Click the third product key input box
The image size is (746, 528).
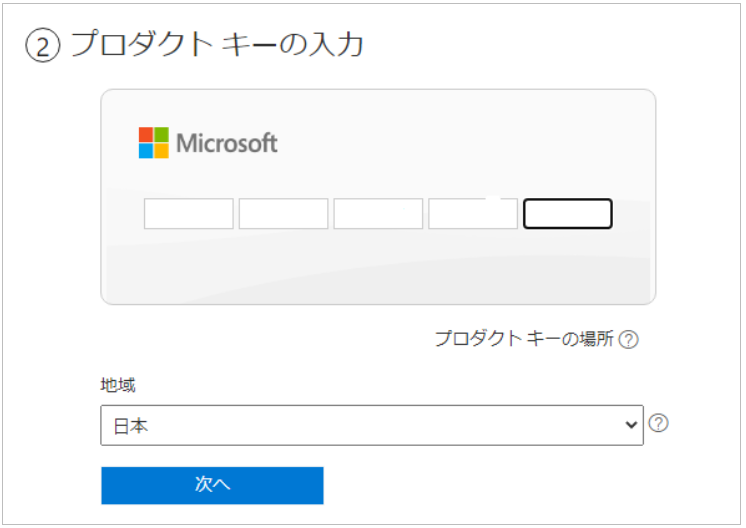coord(378,214)
